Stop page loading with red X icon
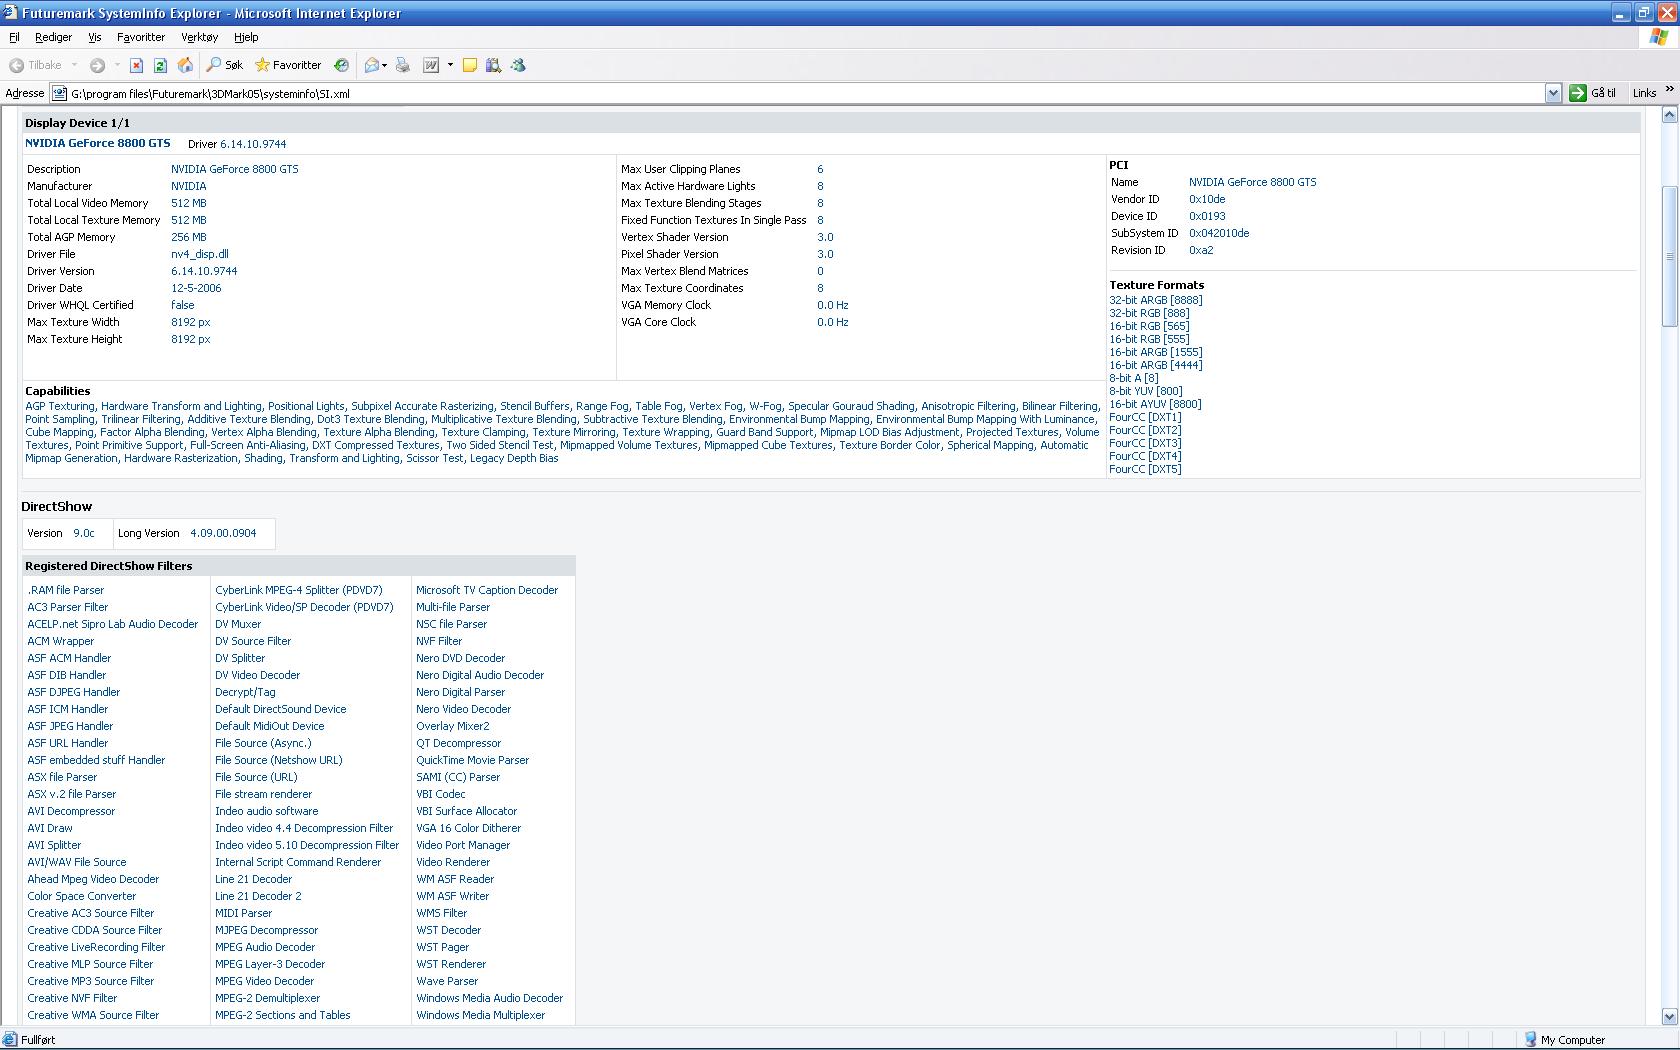Image resolution: width=1680 pixels, height=1050 pixels. pyautogui.click(x=136, y=65)
